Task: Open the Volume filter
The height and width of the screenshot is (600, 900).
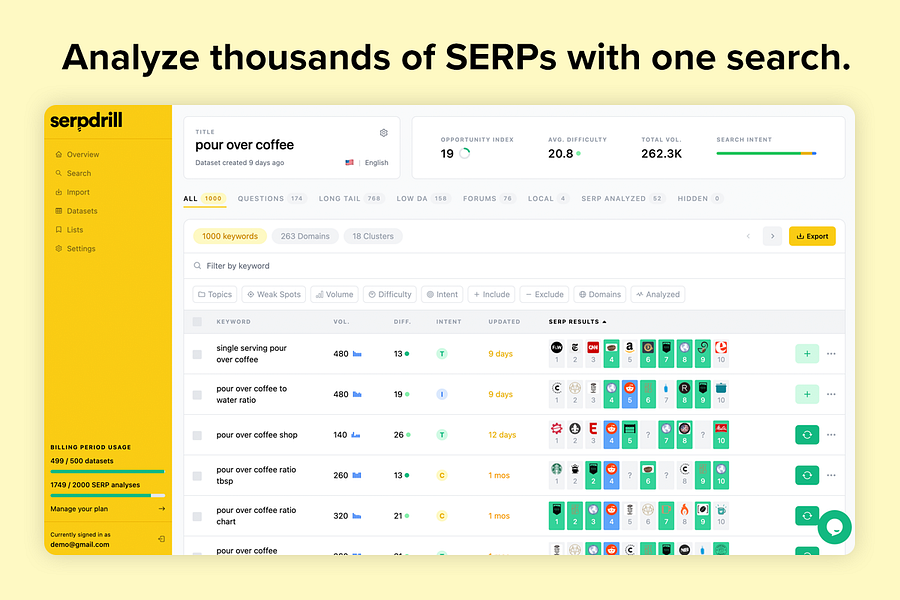Action: tap(335, 295)
